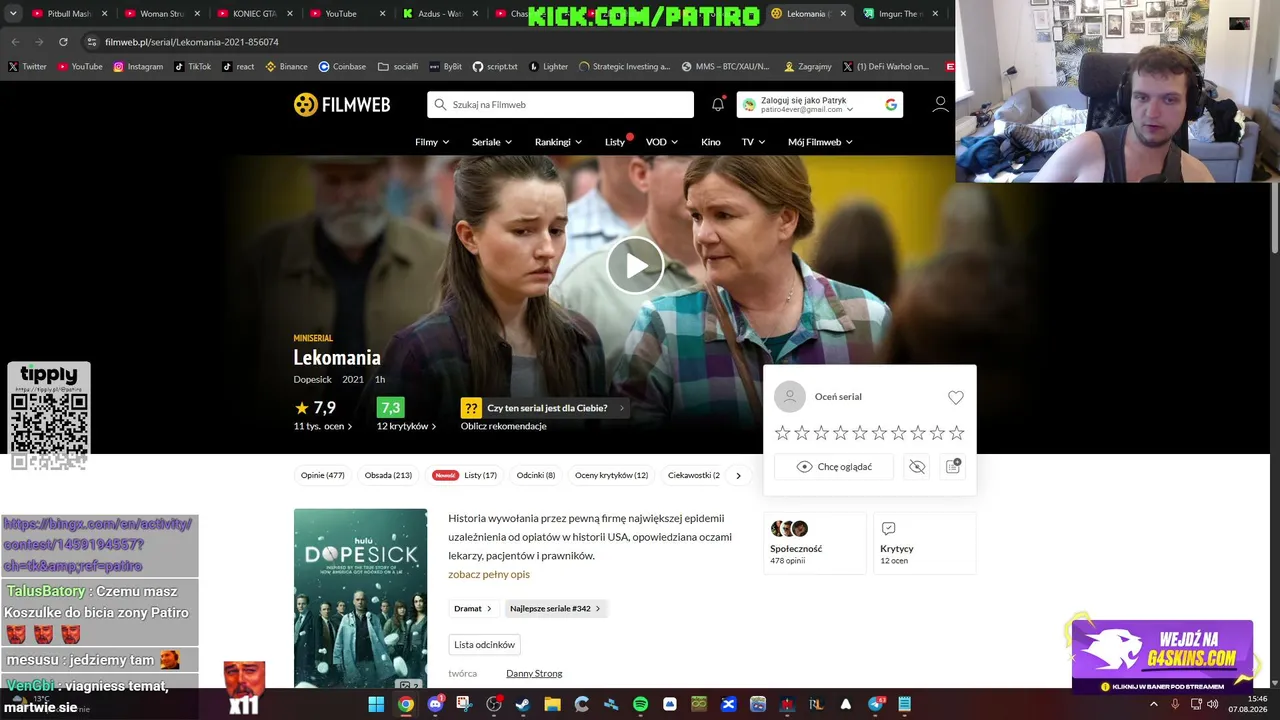Expand the VOD menu dropdown
1280x720 pixels.
click(662, 142)
